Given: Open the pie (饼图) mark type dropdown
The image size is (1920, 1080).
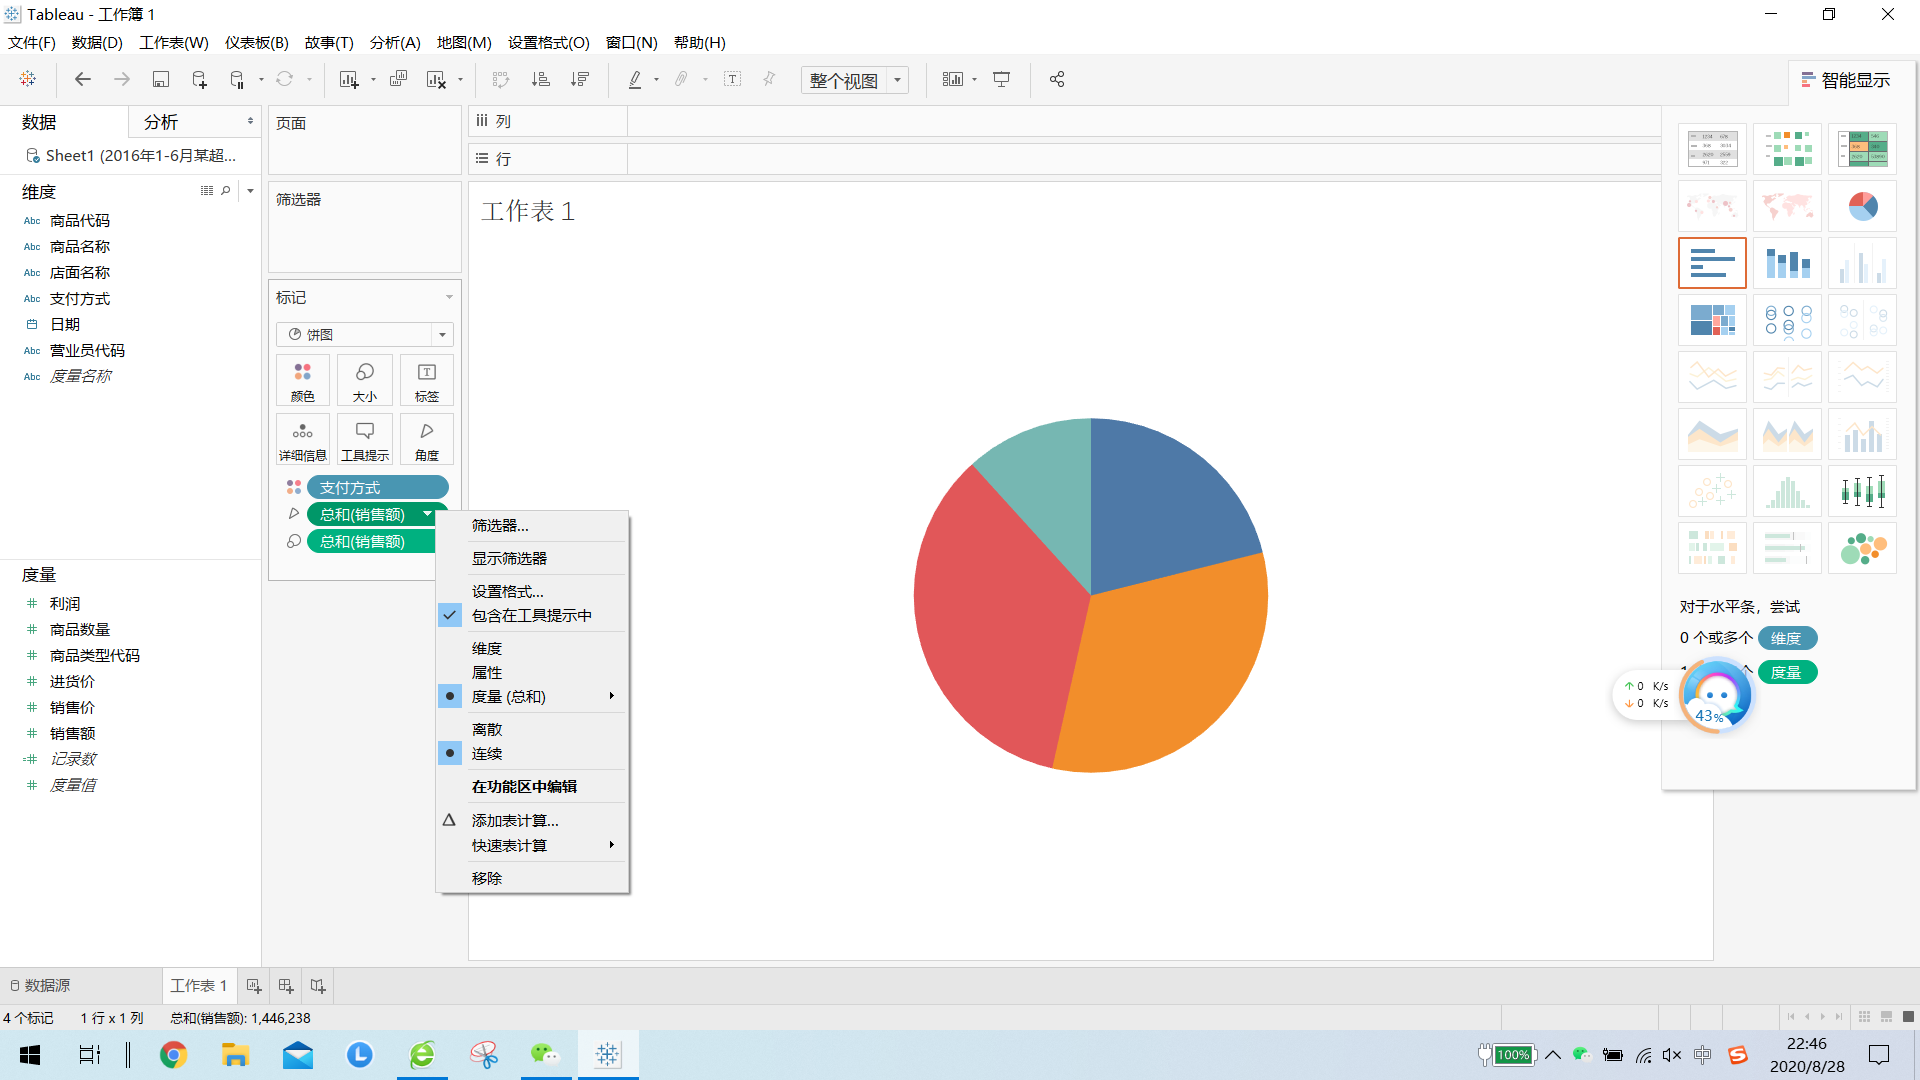Looking at the screenshot, I should coord(365,334).
